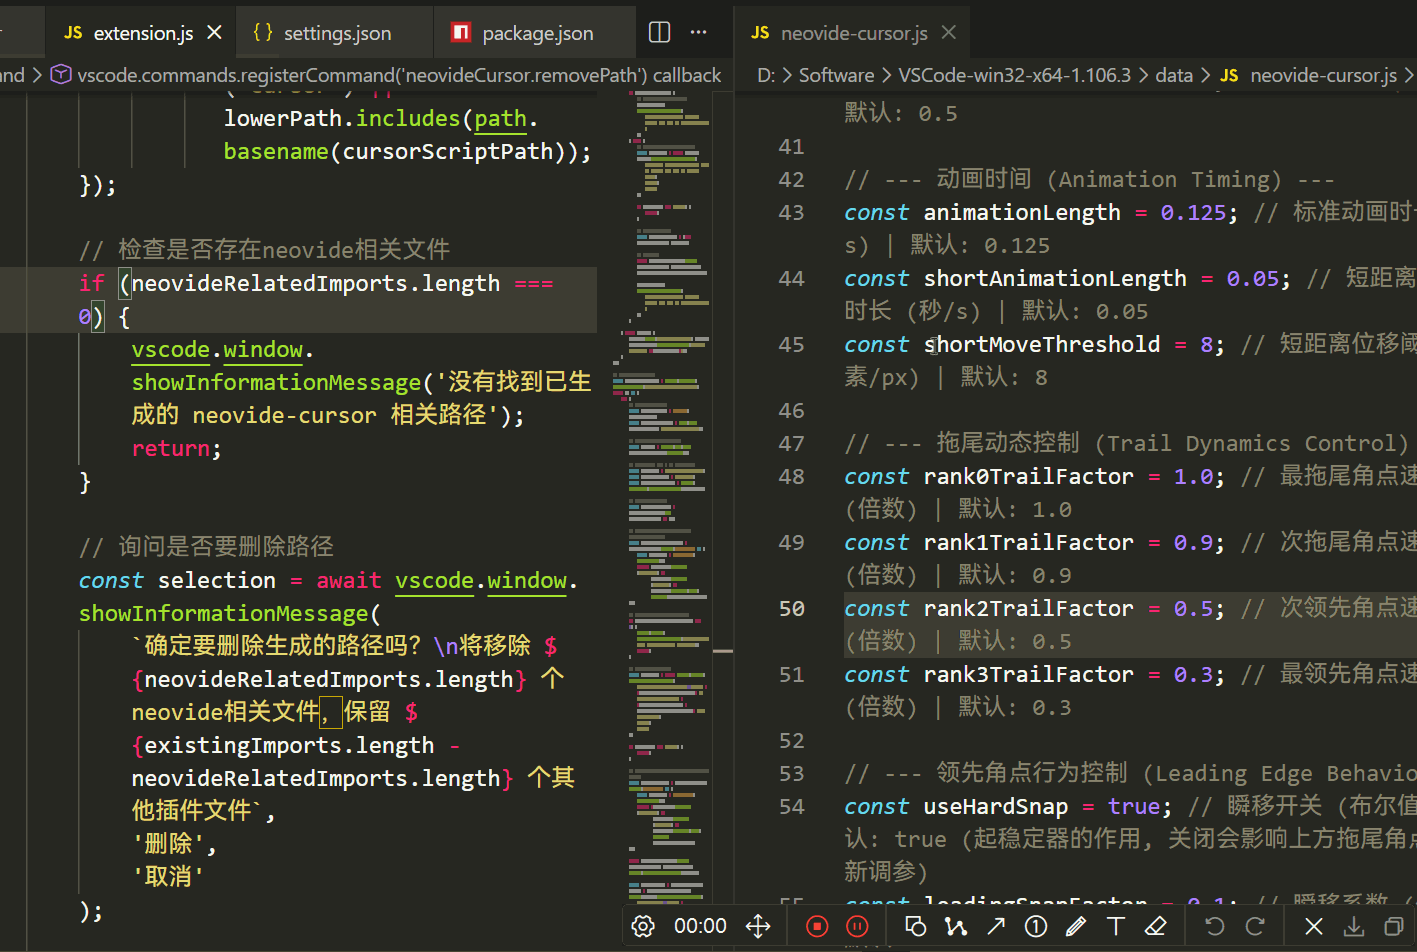Choose the eraser annotation tool
This screenshot has width=1417, height=952.
[1156, 926]
